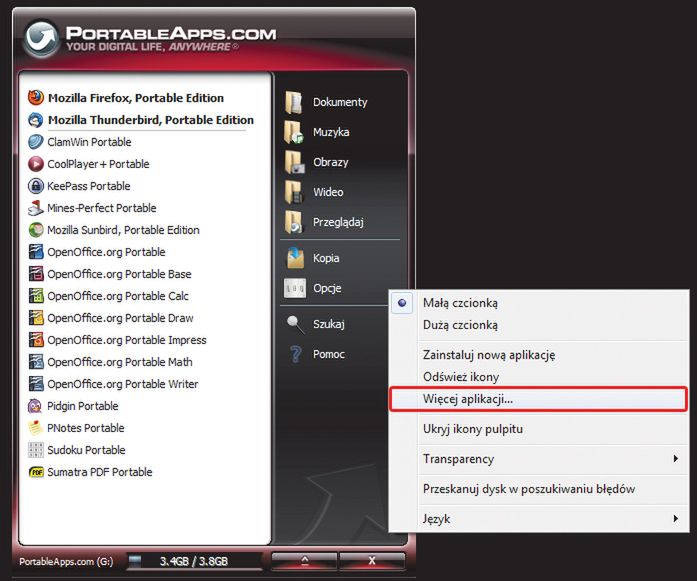Click the Szukaj label
697x581 pixels.
328,324
